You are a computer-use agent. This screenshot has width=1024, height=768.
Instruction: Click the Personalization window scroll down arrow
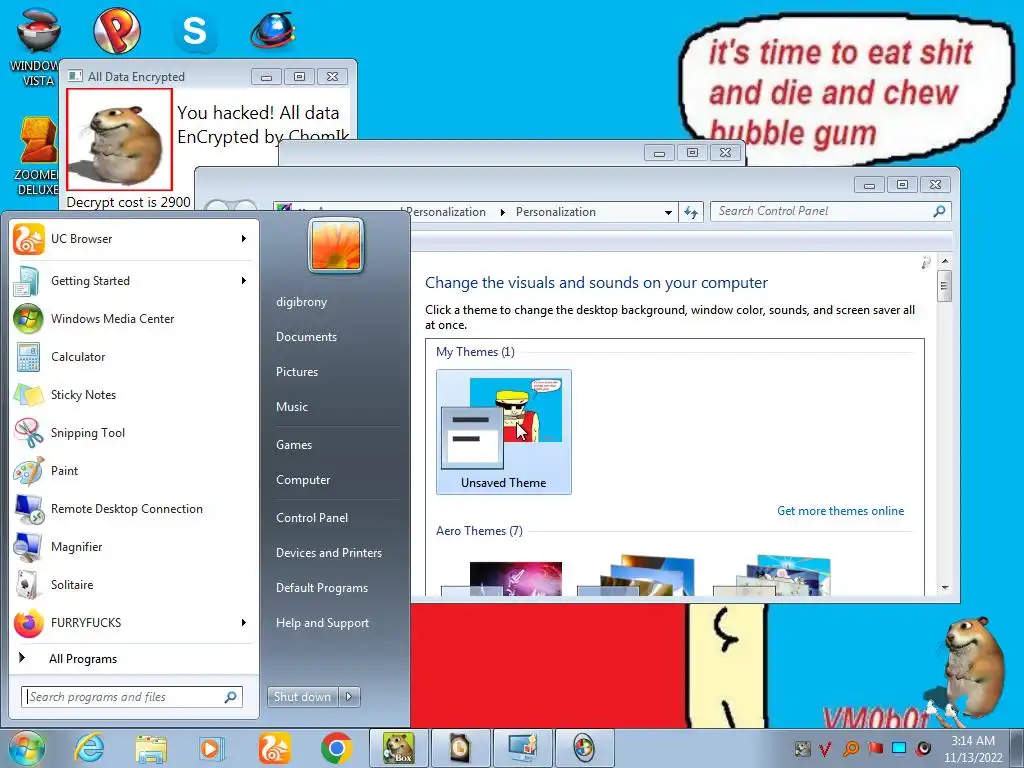(944, 588)
